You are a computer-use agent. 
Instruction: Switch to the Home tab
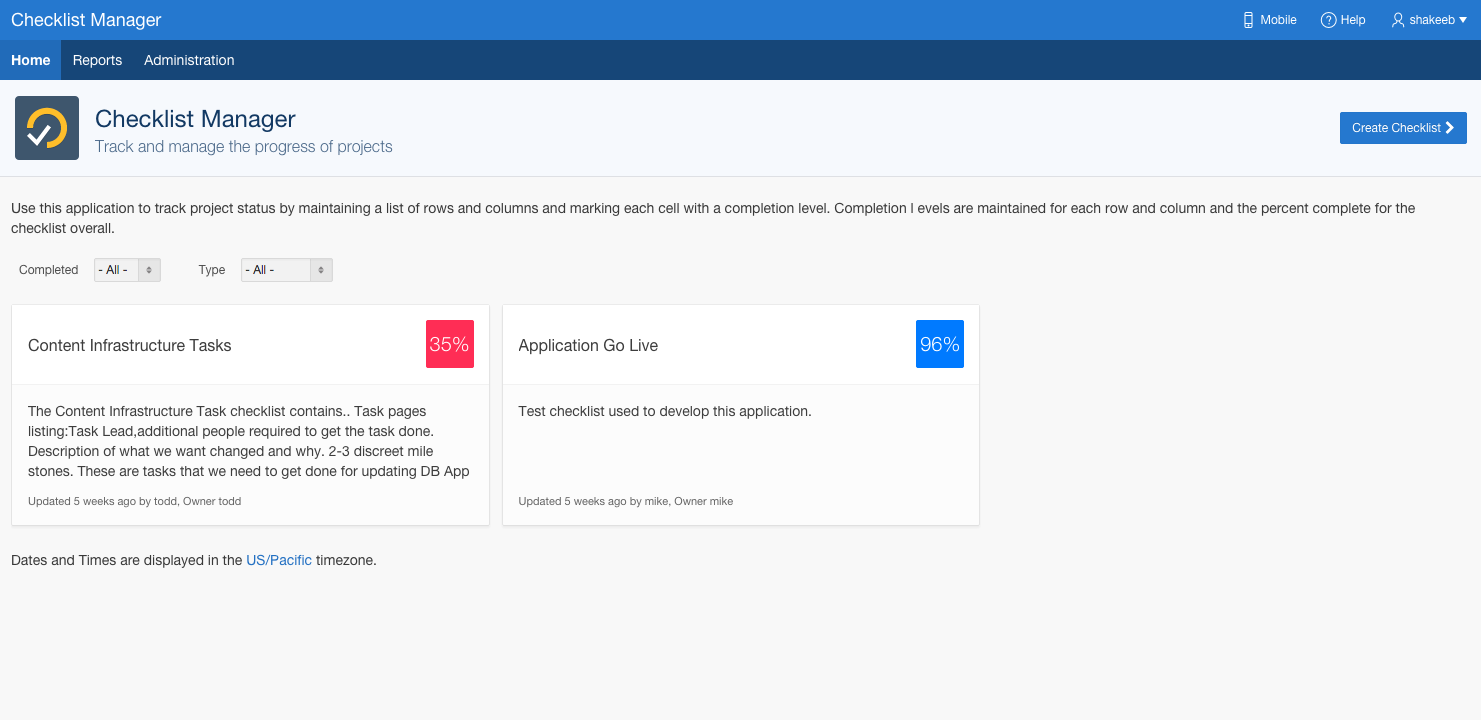click(x=31, y=60)
